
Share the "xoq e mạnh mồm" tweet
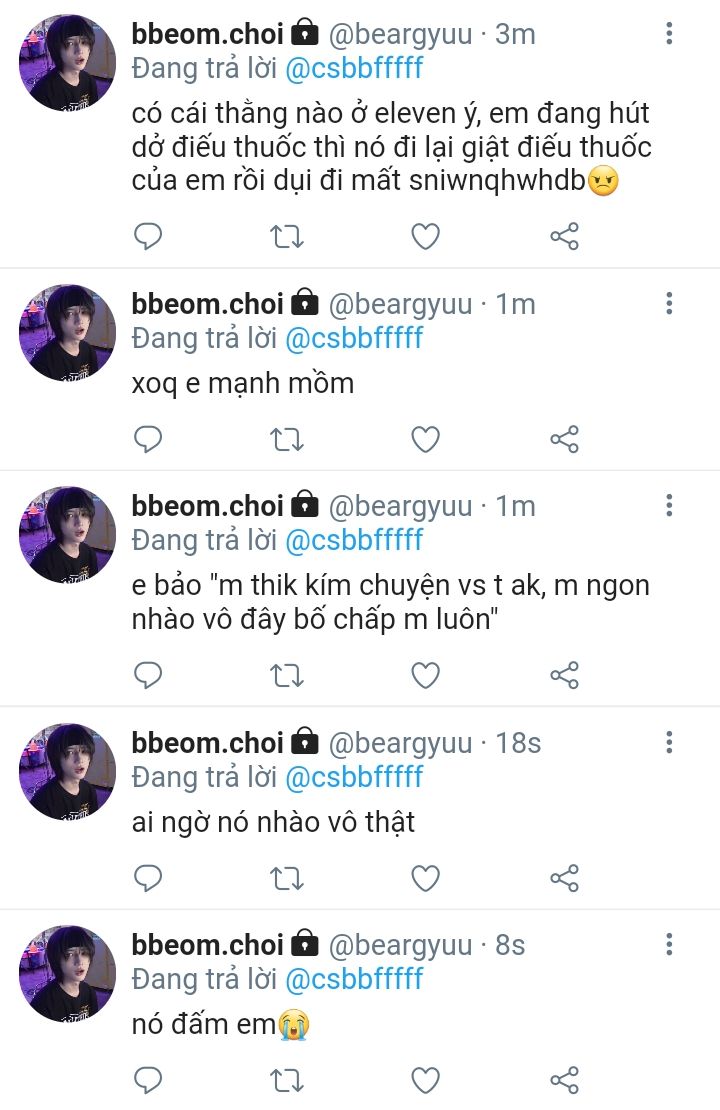point(564,439)
